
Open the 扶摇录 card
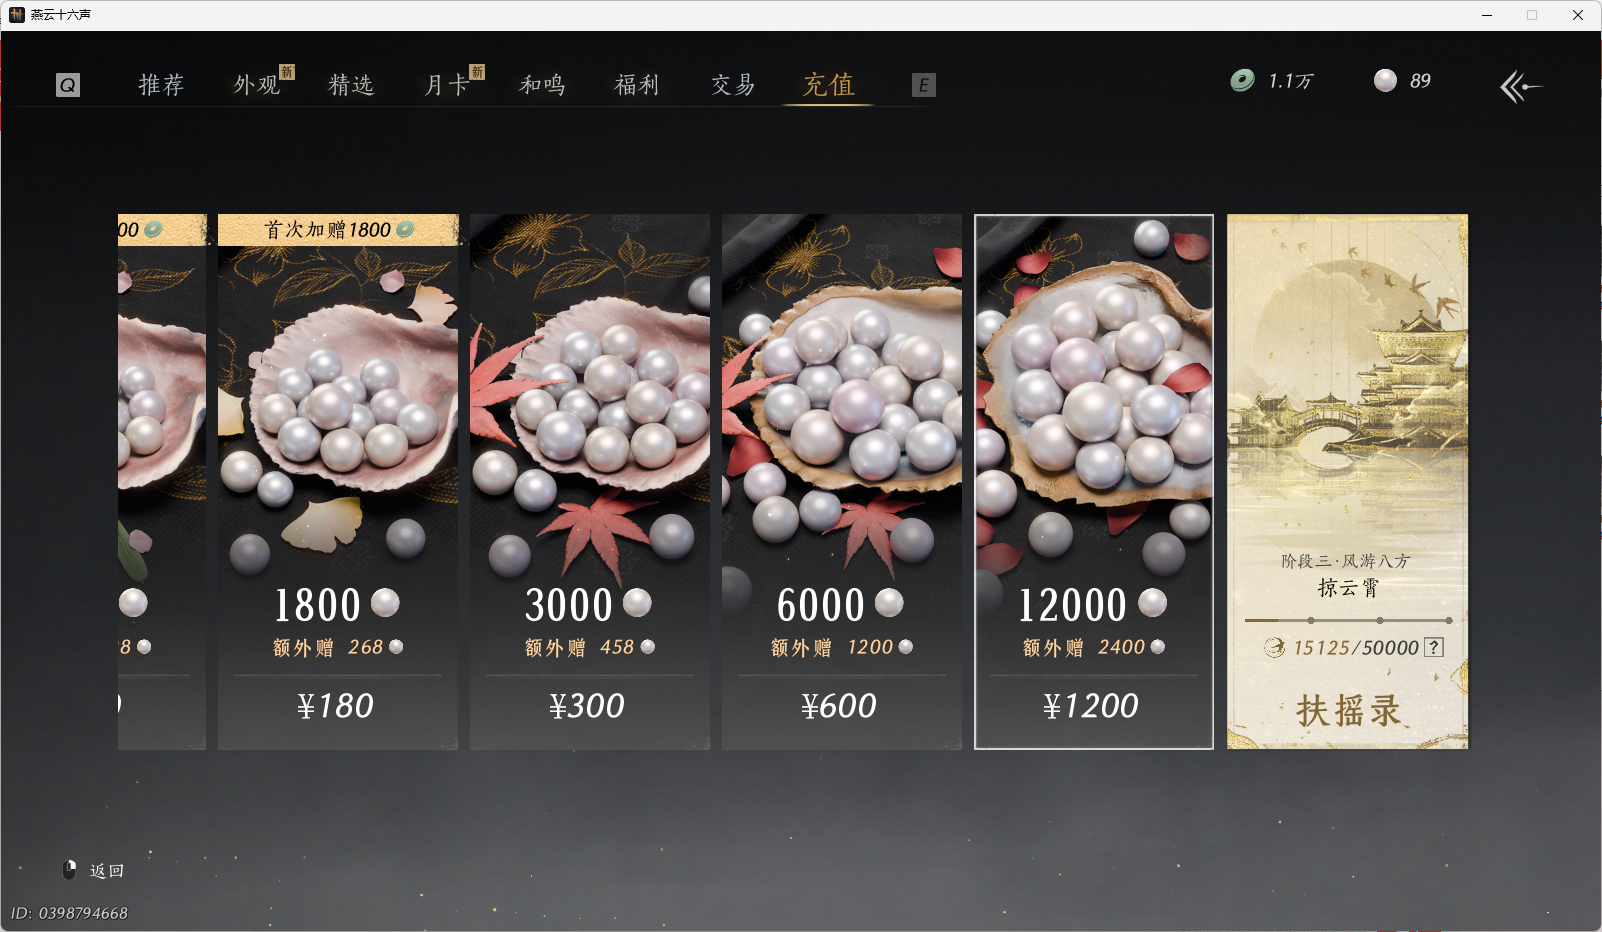pyautogui.click(x=1348, y=482)
